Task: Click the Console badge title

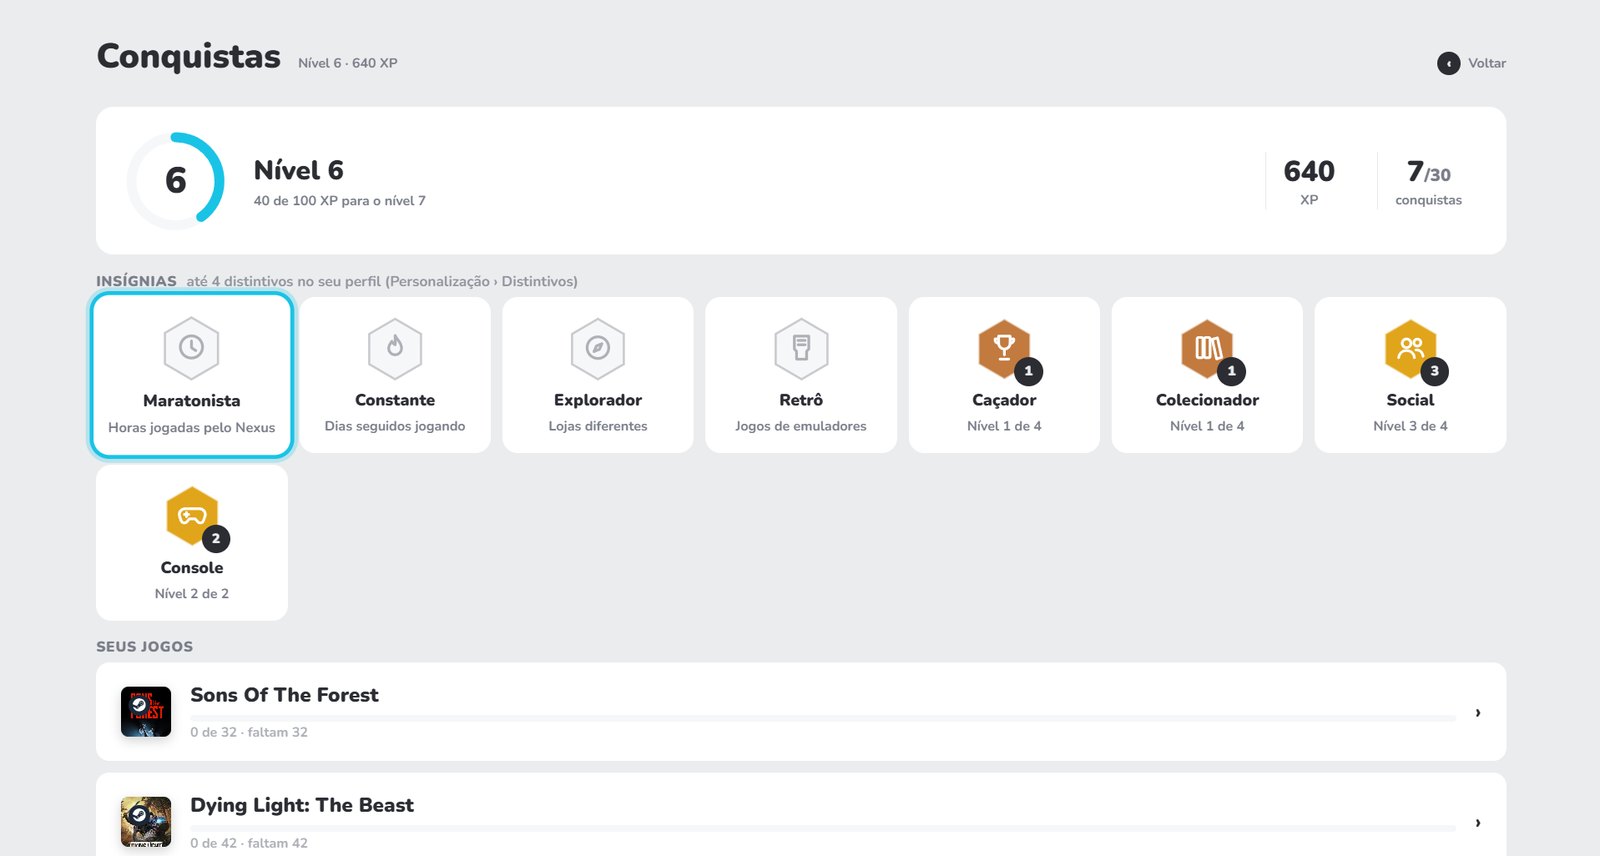Action: tap(192, 568)
